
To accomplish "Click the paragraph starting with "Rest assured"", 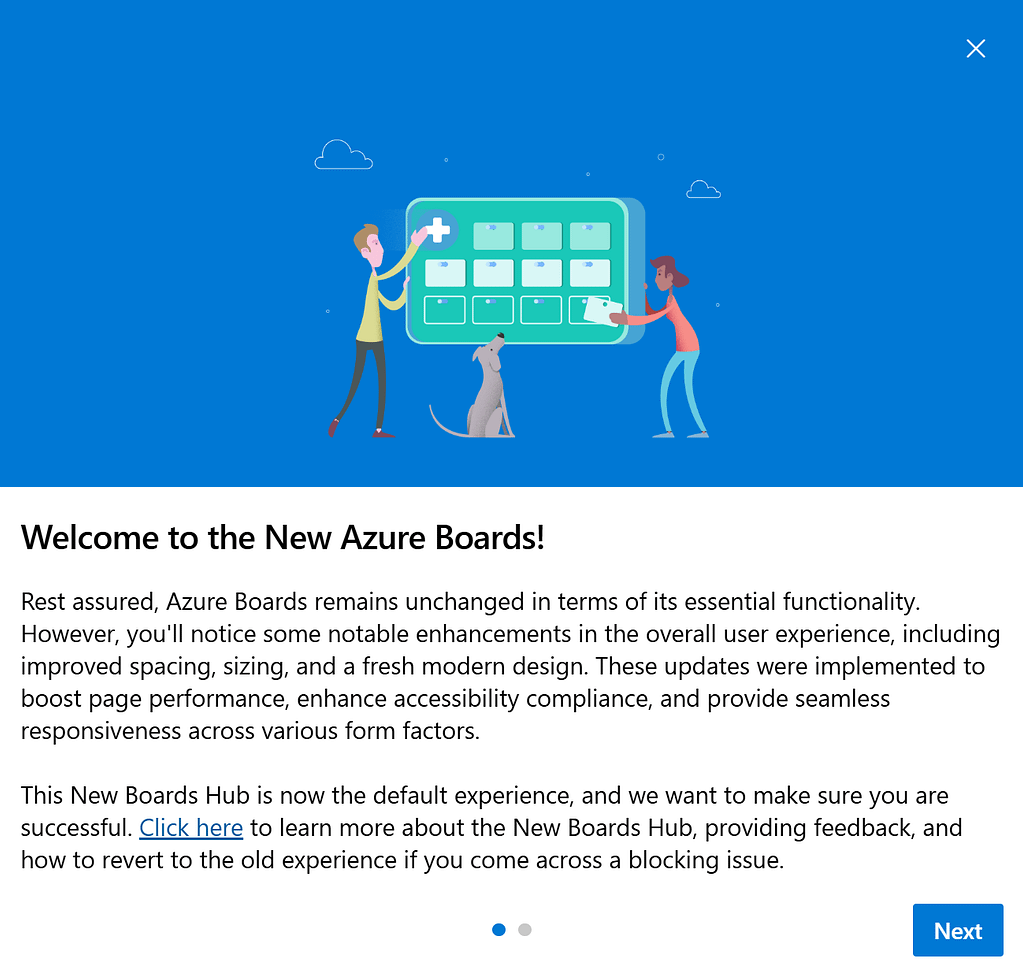I will 510,666.
